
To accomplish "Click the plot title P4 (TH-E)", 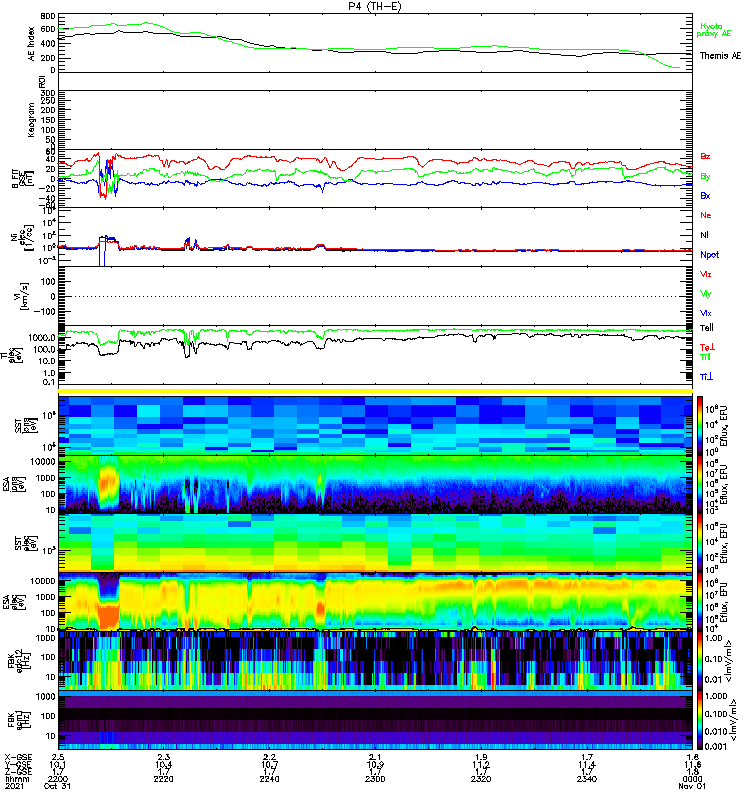I will pyautogui.click(x=375, y=6).
